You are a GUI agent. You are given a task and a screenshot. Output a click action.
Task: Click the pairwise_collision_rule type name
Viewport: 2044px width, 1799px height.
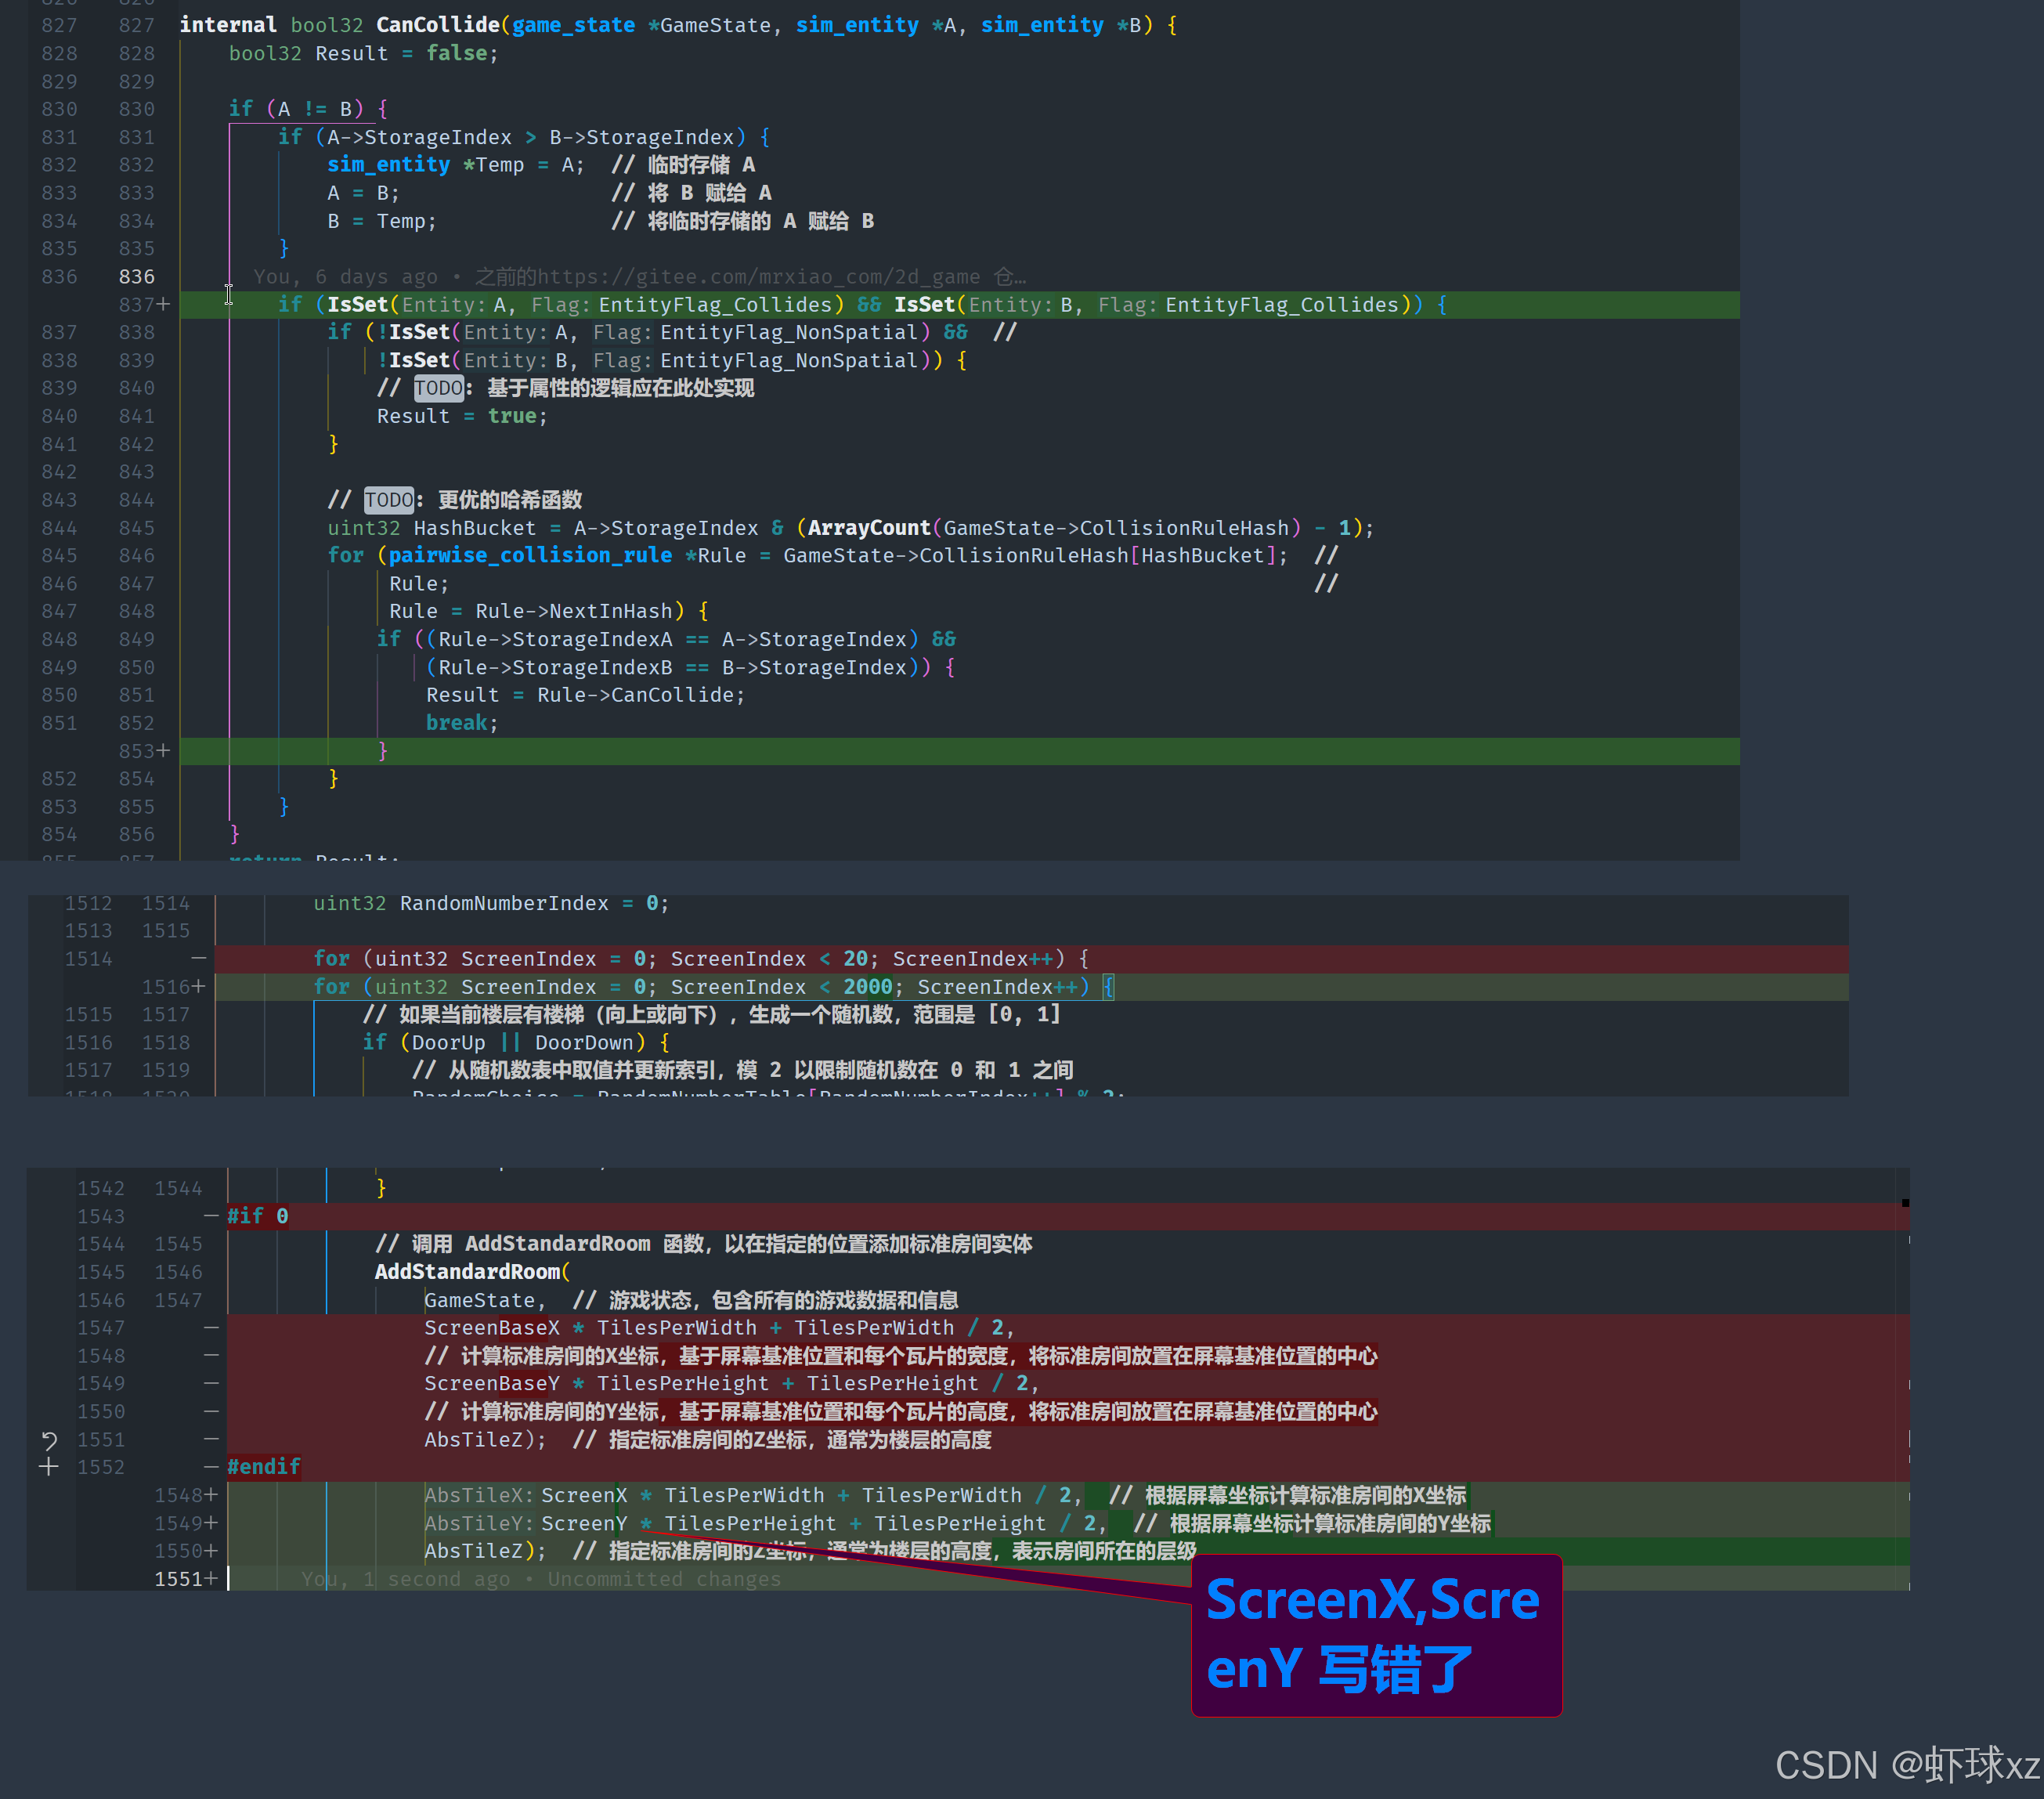(x=530, y=556)
